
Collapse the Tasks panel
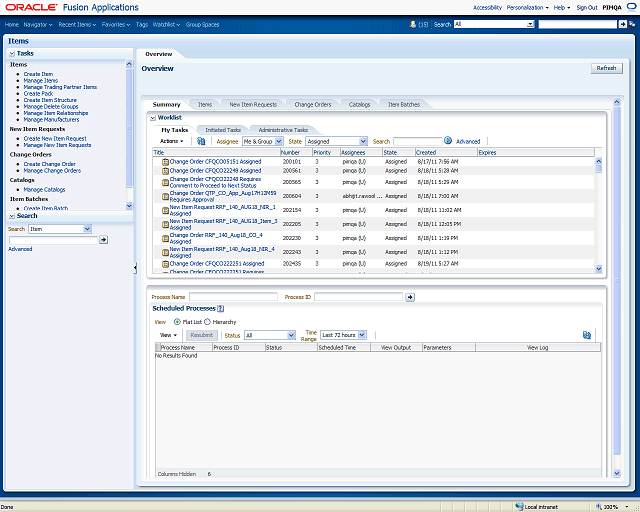(12, 53)
